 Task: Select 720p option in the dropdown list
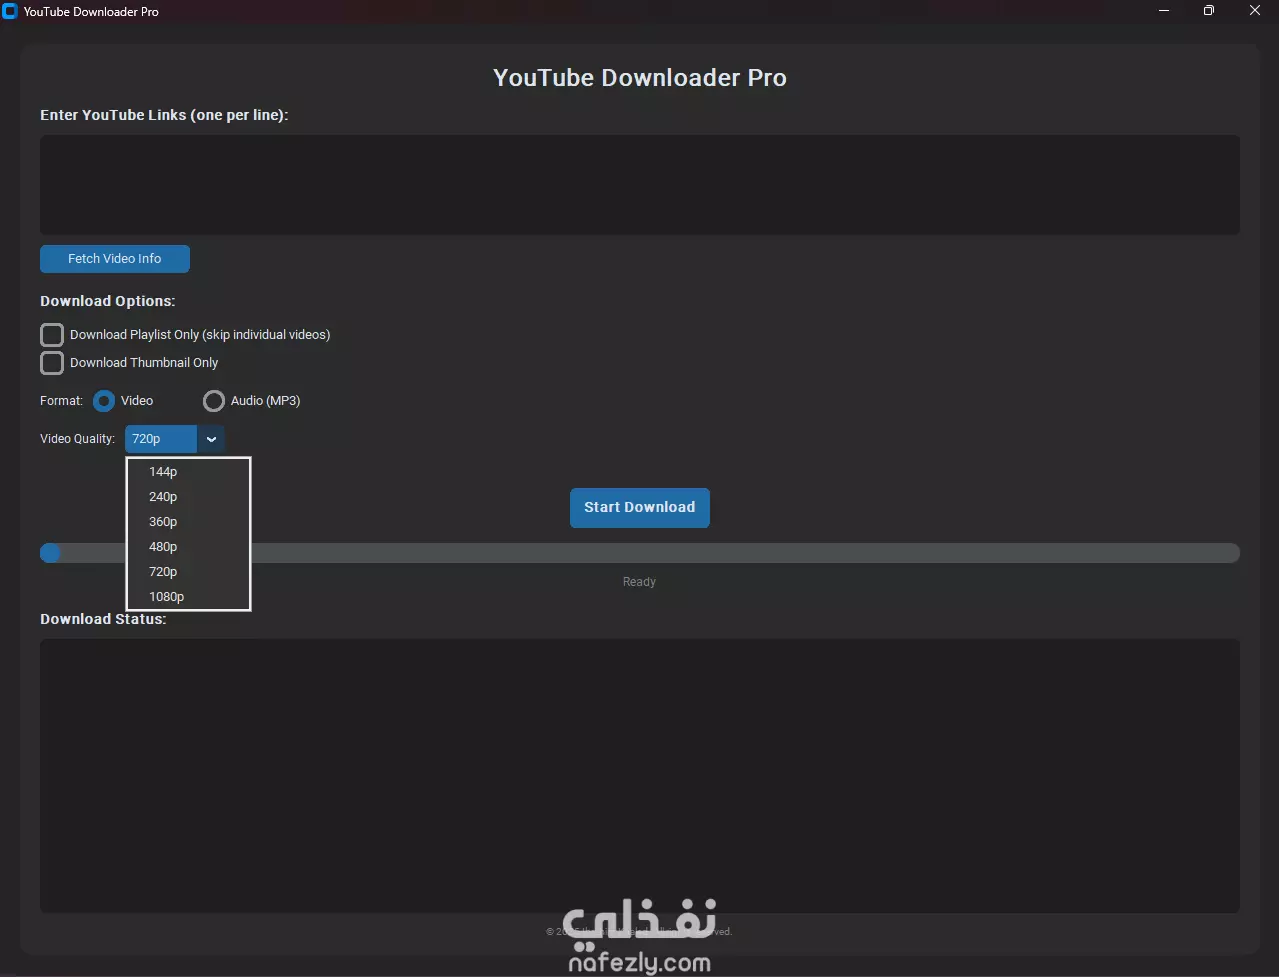(188, 572)
